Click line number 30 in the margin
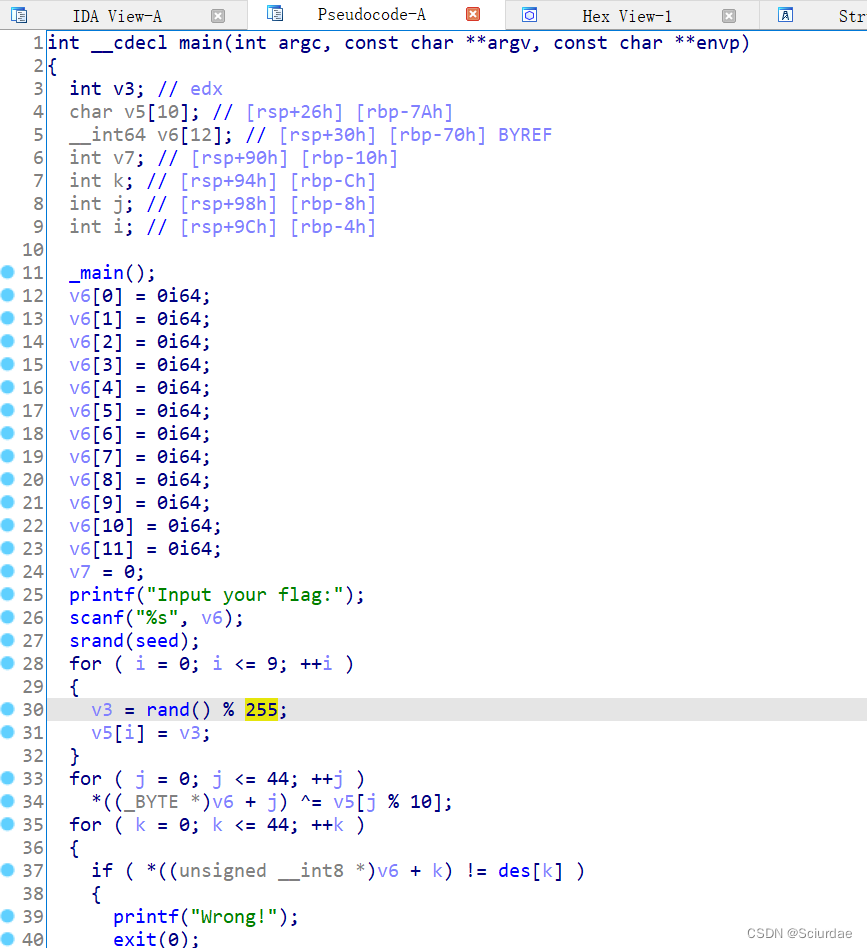 [32, 709]
